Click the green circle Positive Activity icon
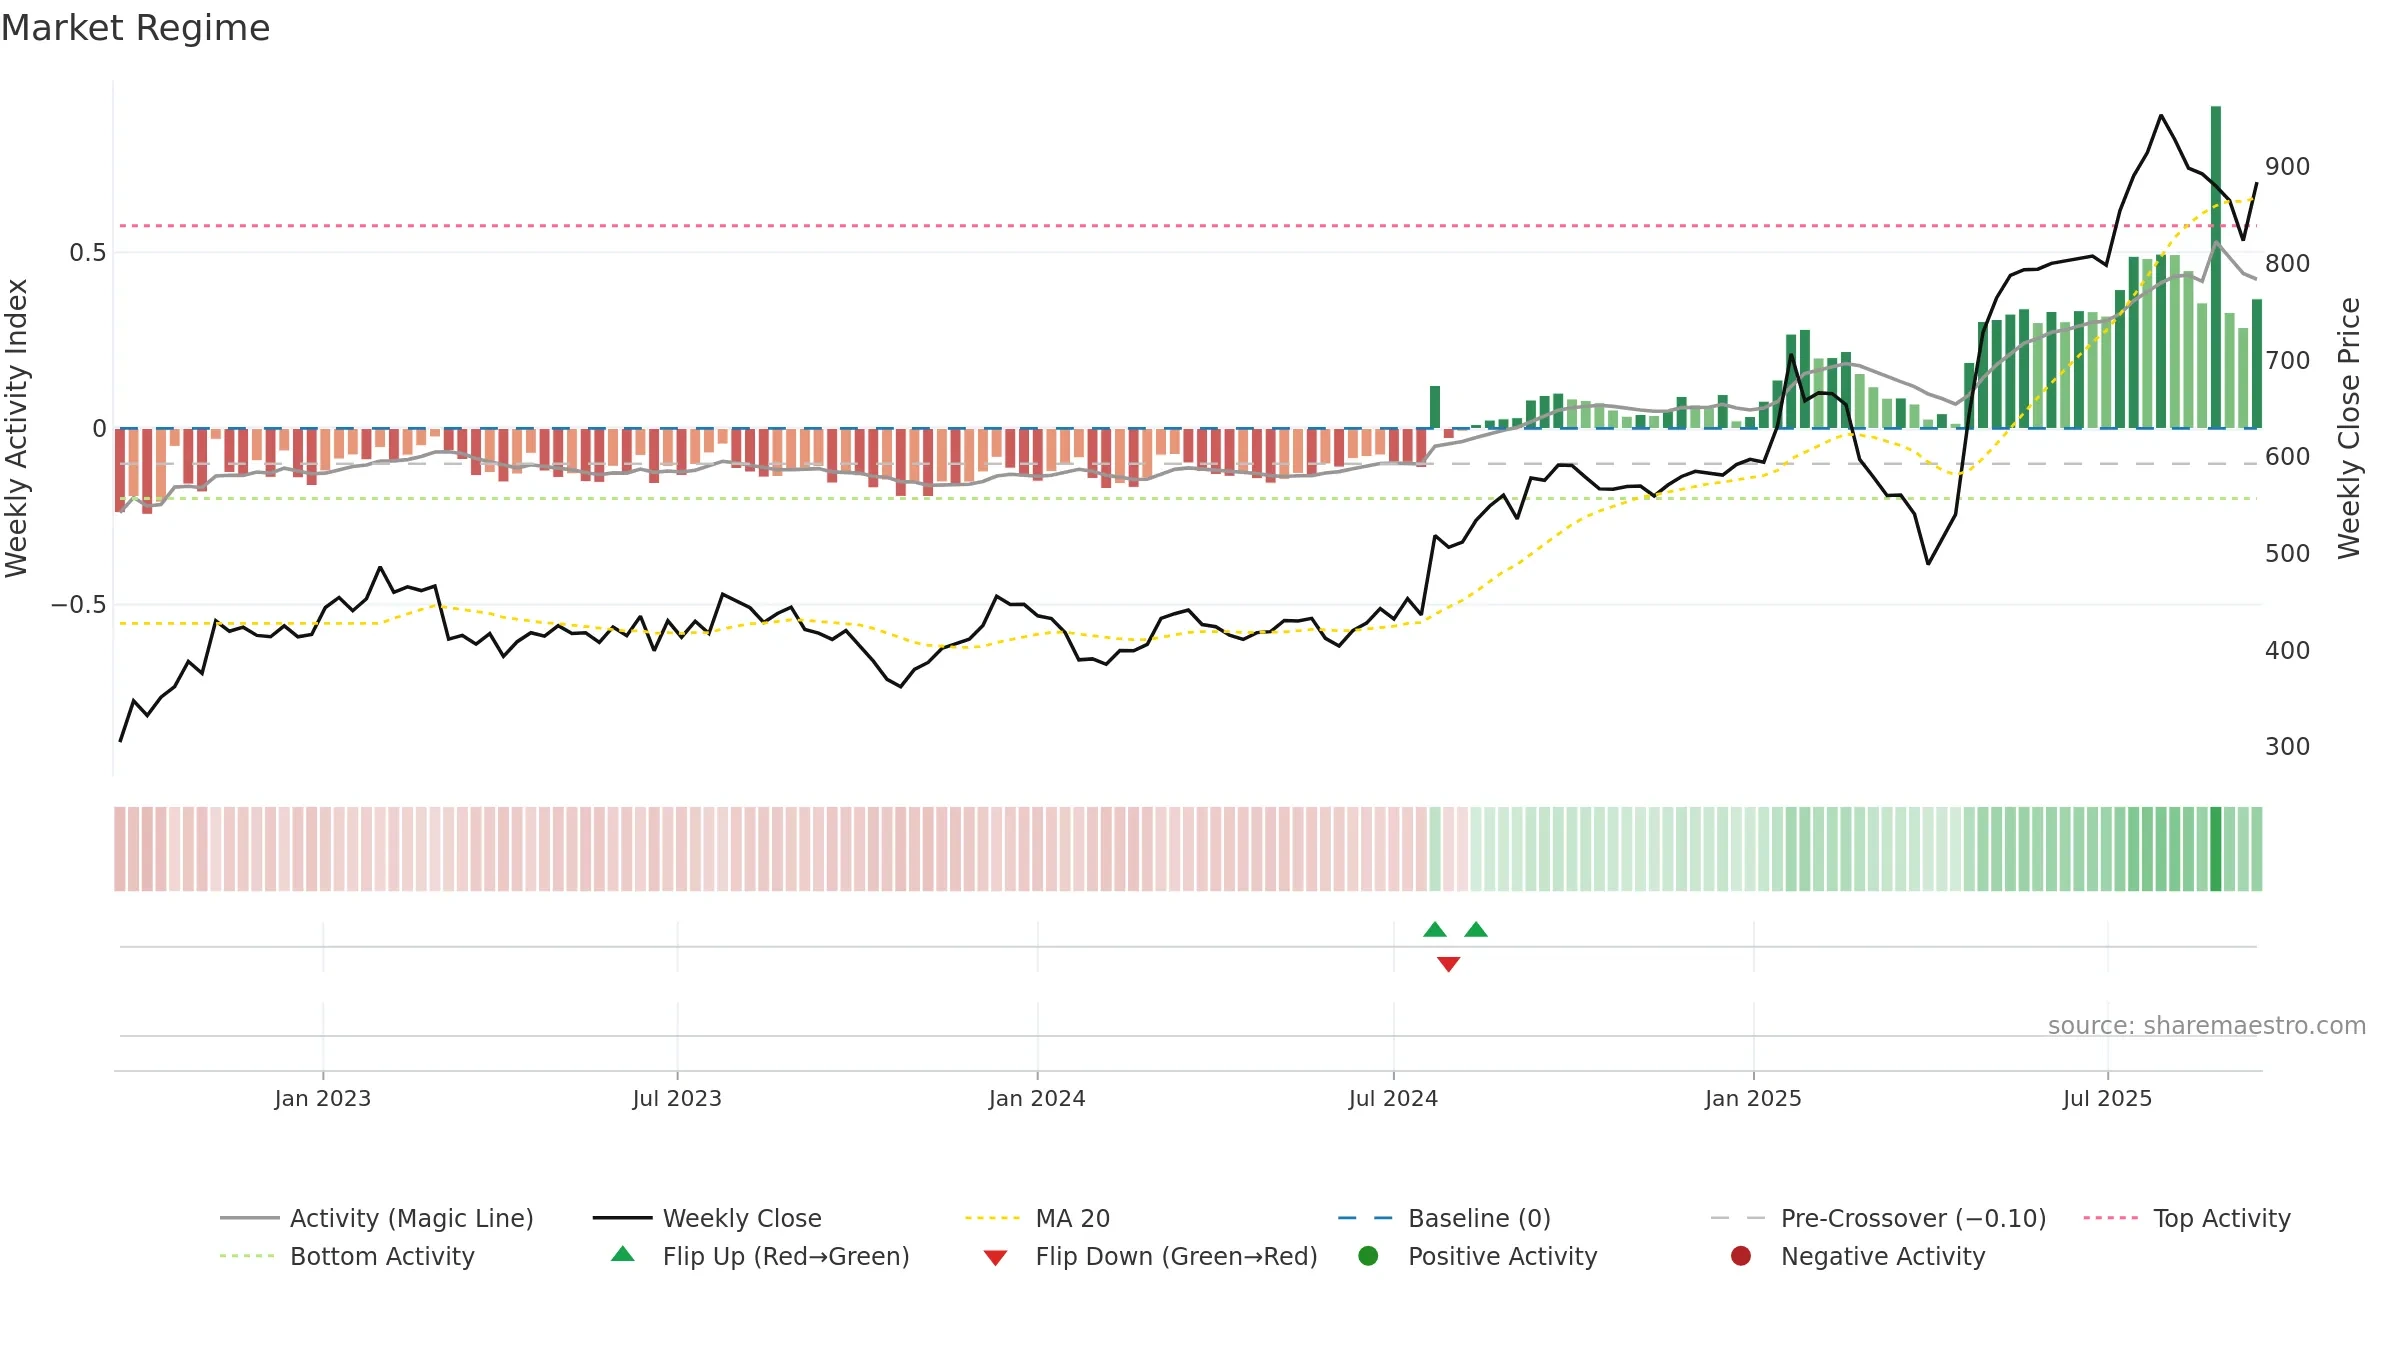 pyautogui.click(x=1369, y=1256)
